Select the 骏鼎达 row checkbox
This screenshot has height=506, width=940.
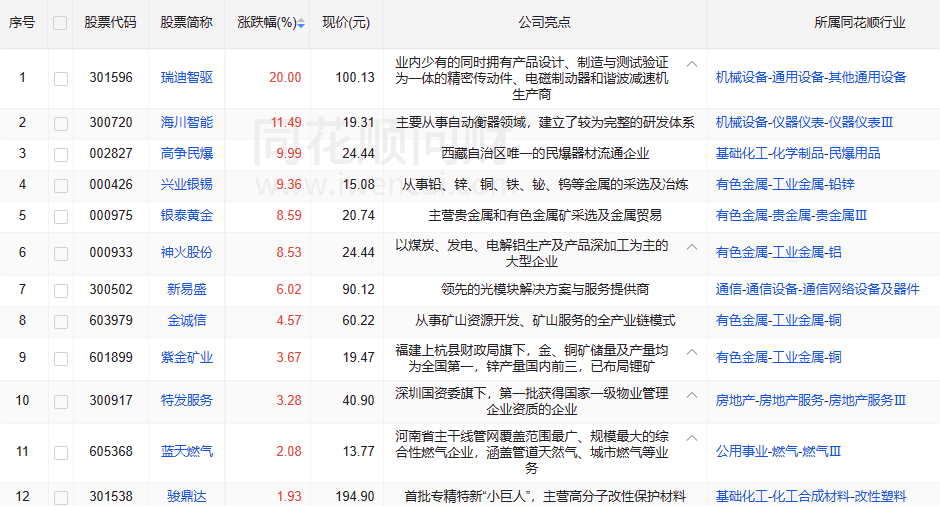61,498
